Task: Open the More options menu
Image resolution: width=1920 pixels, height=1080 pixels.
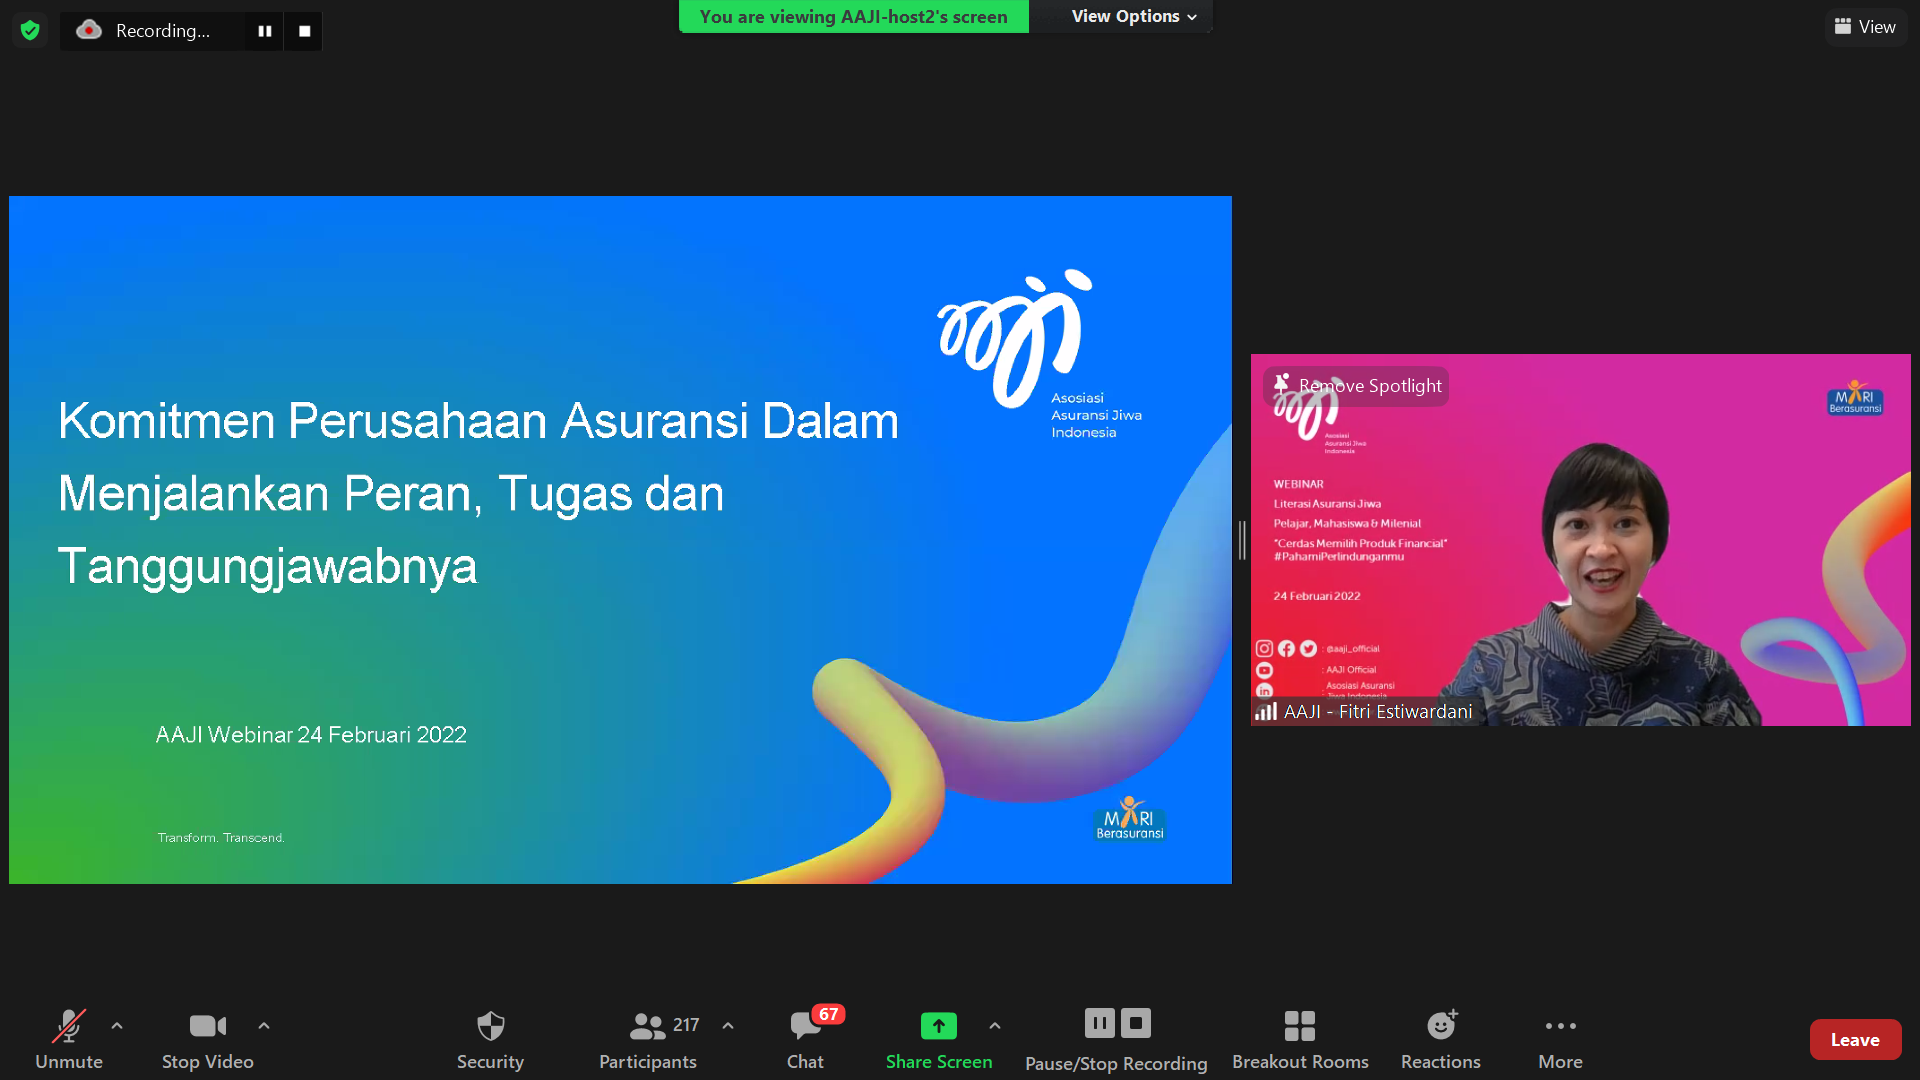Action: (x=1560, y=1039)
